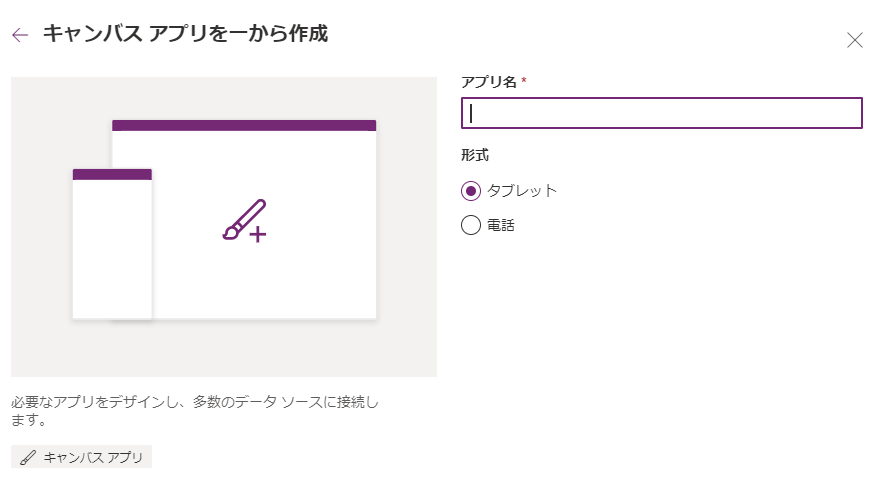This screenshot has width=886, height=491.
Task: Click the small brush icon in キャンバス アプリ tag
Action: tap(27, 457)
